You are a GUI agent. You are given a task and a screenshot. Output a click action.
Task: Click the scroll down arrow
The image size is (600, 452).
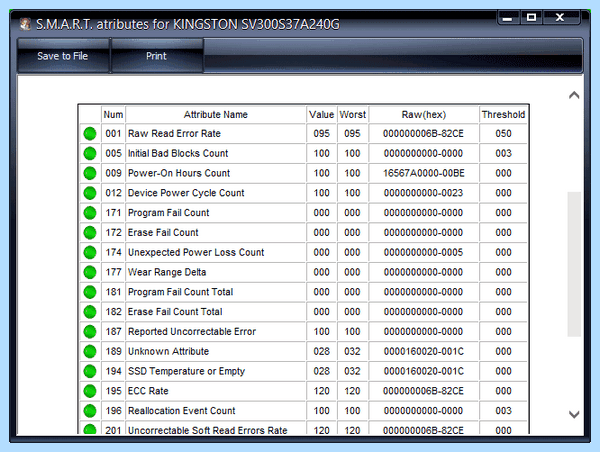[x=574, y=414]
